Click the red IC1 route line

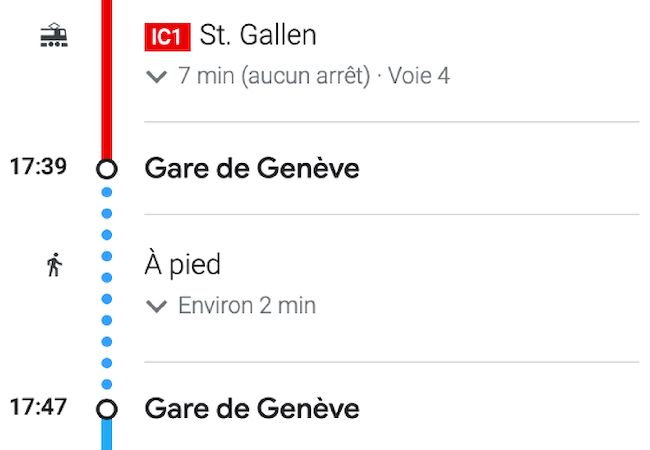click(x=107, y=80)
